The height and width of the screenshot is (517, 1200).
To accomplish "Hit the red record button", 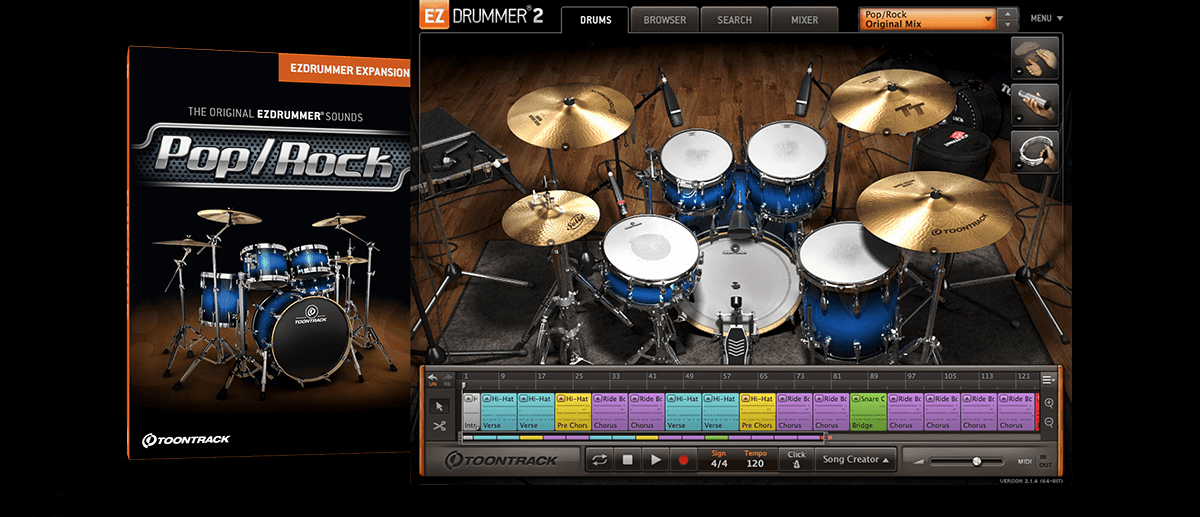I will click(x=684, y=460).
